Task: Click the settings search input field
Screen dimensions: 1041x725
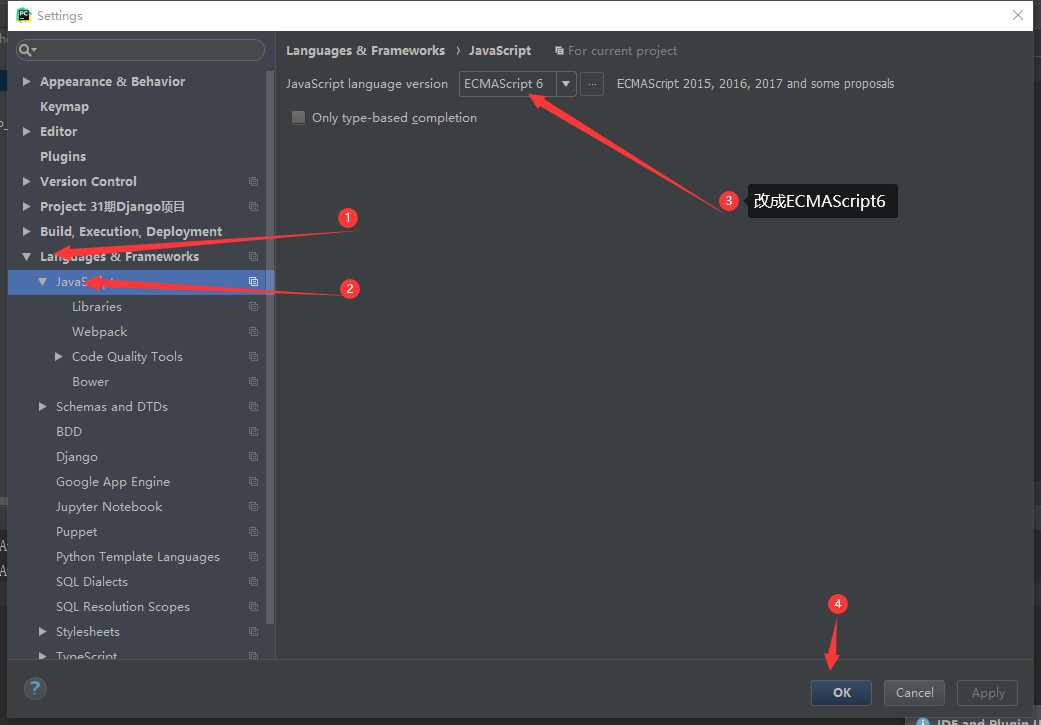Action: tap(141, 50)
